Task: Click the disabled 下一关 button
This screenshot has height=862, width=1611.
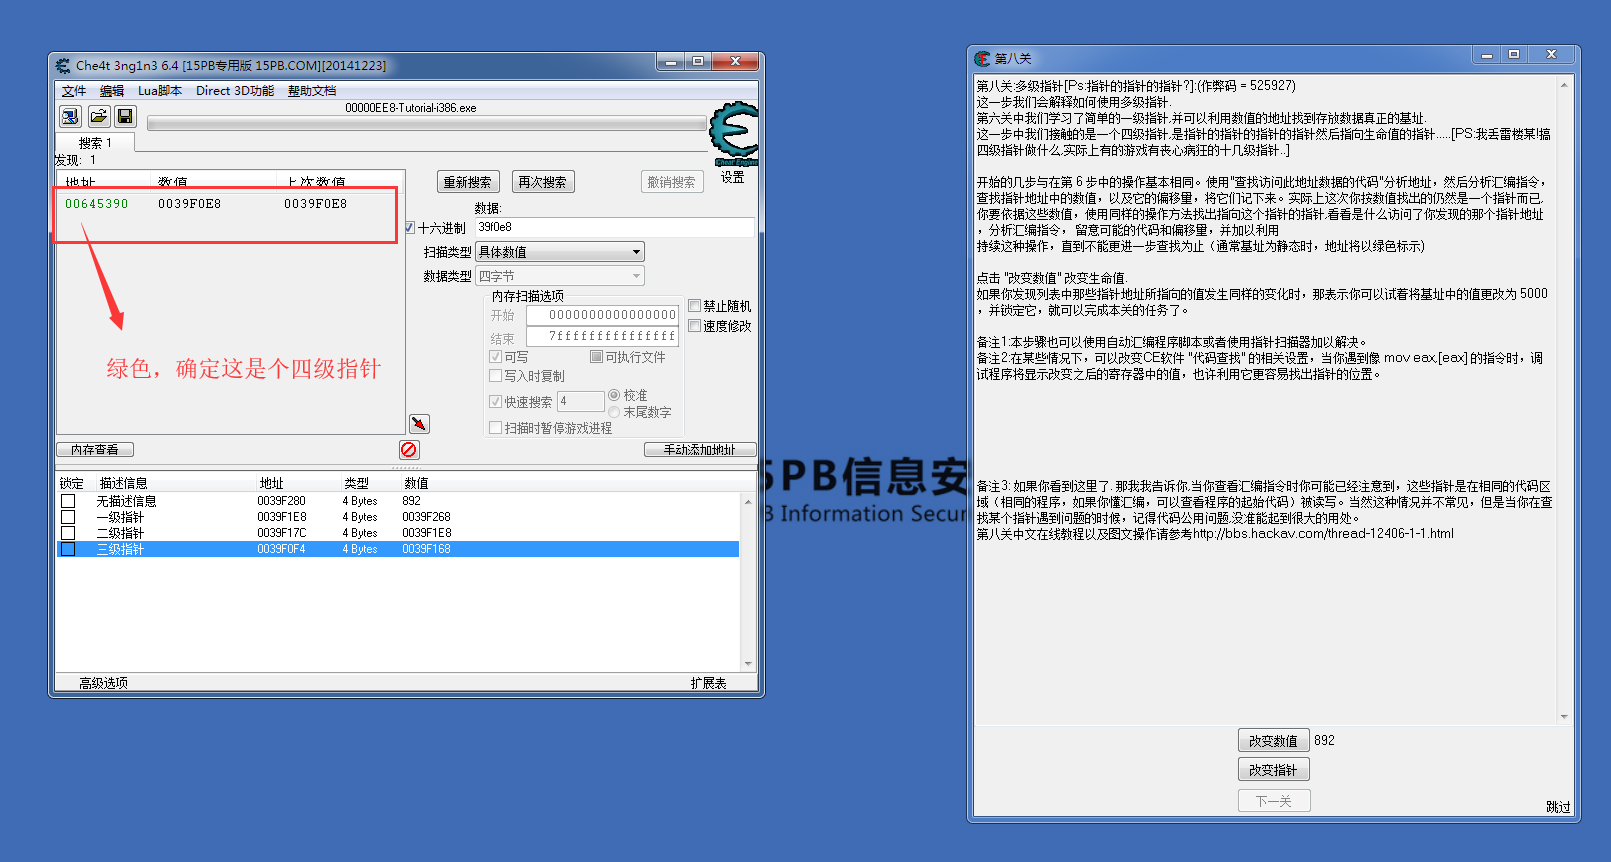Action: click(1273, 801)
